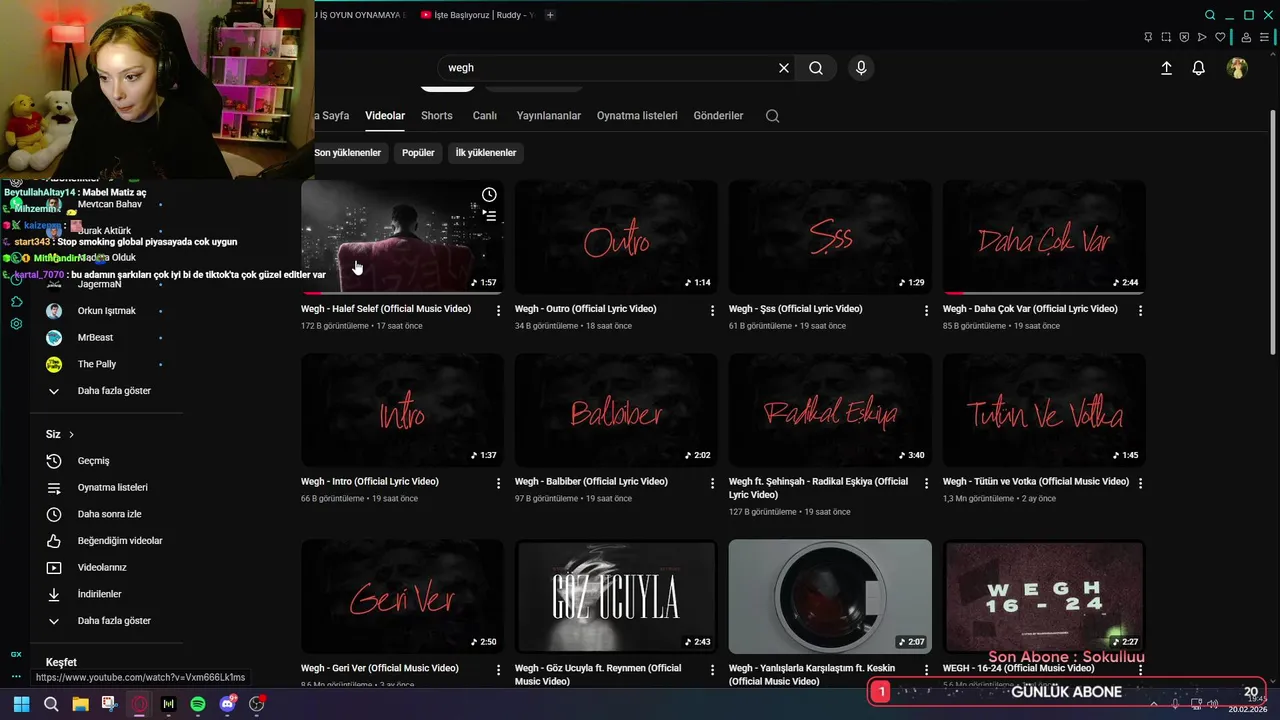Switch to the Canlı tab
The width and height of the screenshot is (1280, 720).
[x=485, y=116]
